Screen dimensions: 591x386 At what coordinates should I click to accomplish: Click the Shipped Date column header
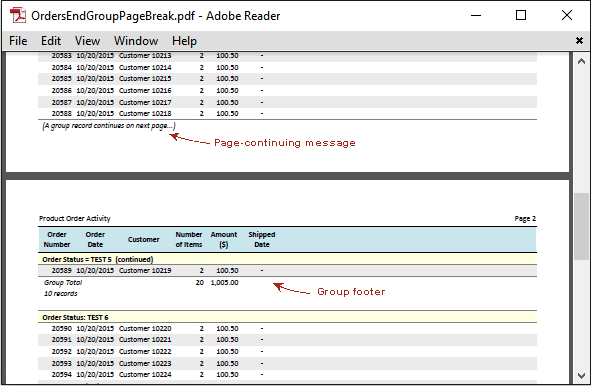click(262, 239)
